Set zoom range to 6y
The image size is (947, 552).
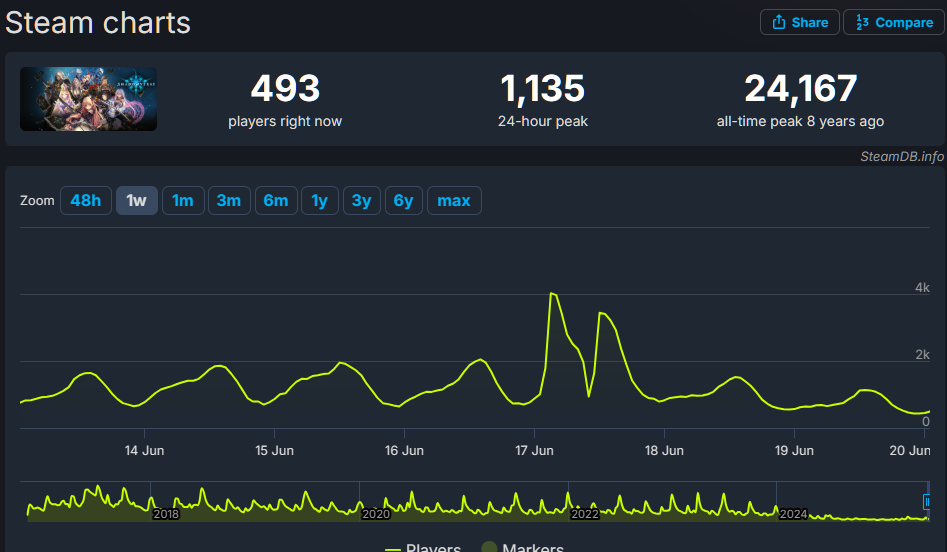[403, 201]
